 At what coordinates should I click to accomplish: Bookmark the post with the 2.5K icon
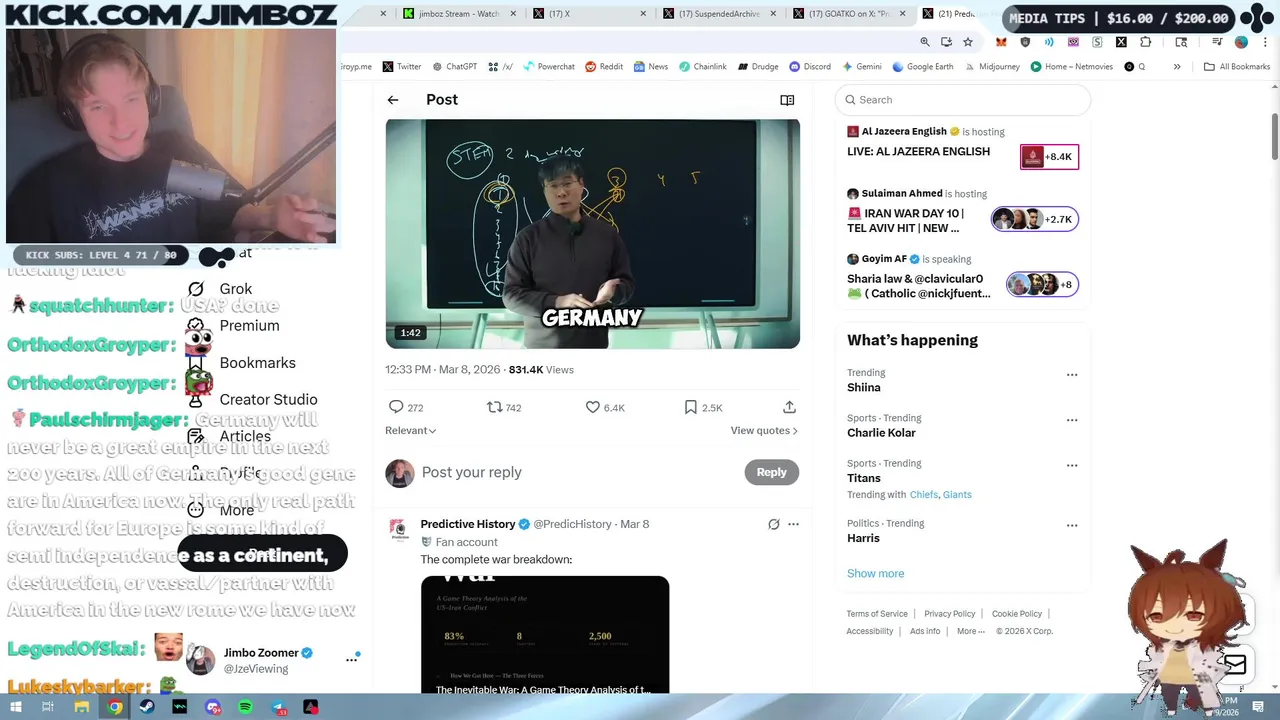(690, 407)
